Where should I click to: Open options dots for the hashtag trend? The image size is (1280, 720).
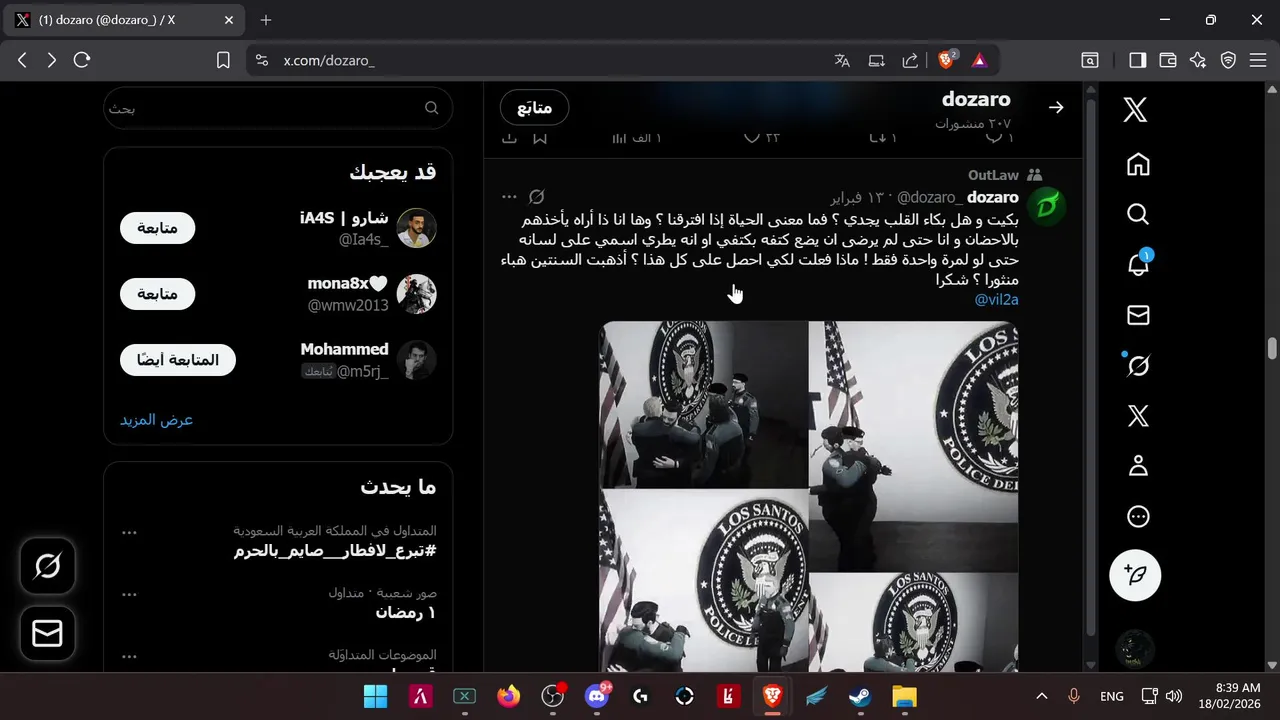[x=129, y=532]
